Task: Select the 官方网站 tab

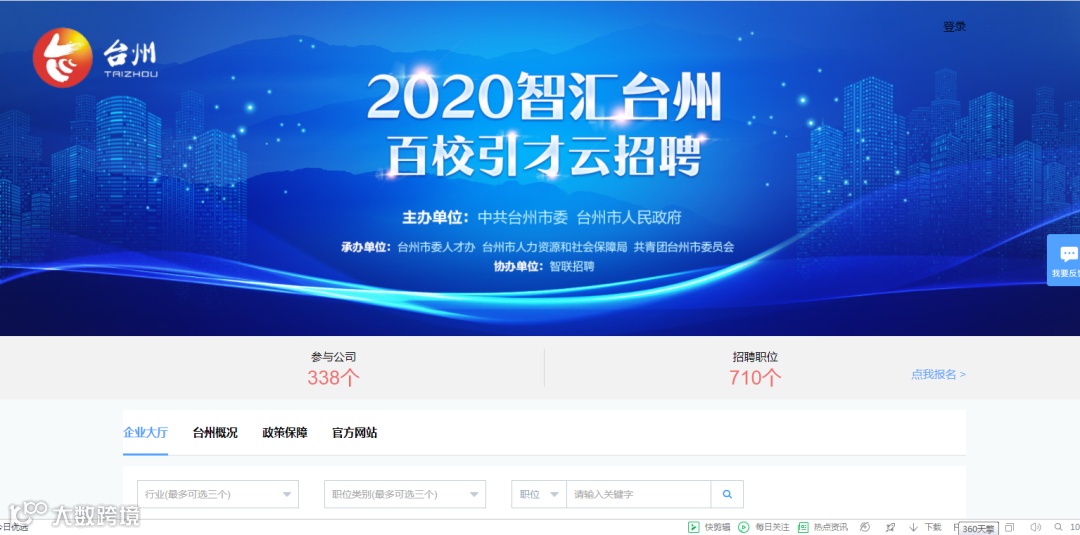Action: [354, 433]
